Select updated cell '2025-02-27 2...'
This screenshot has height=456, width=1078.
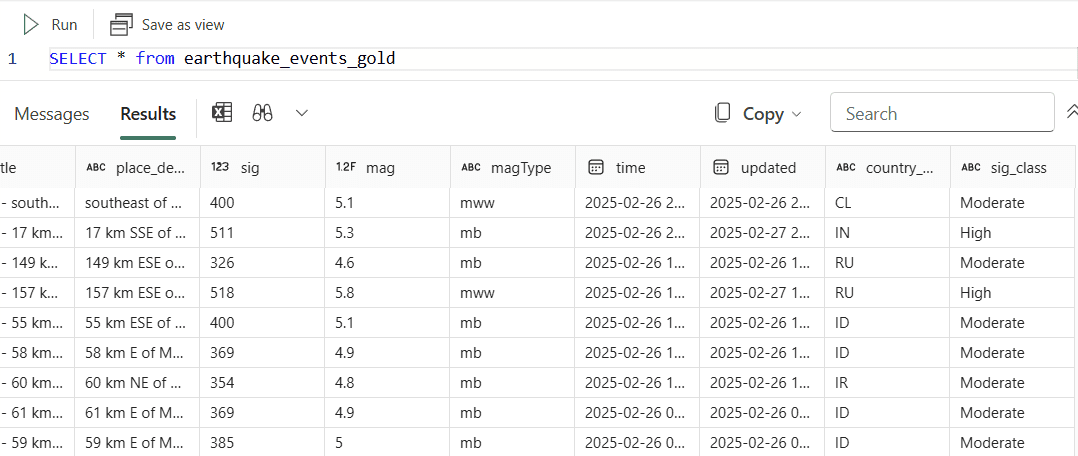[763, 233]
